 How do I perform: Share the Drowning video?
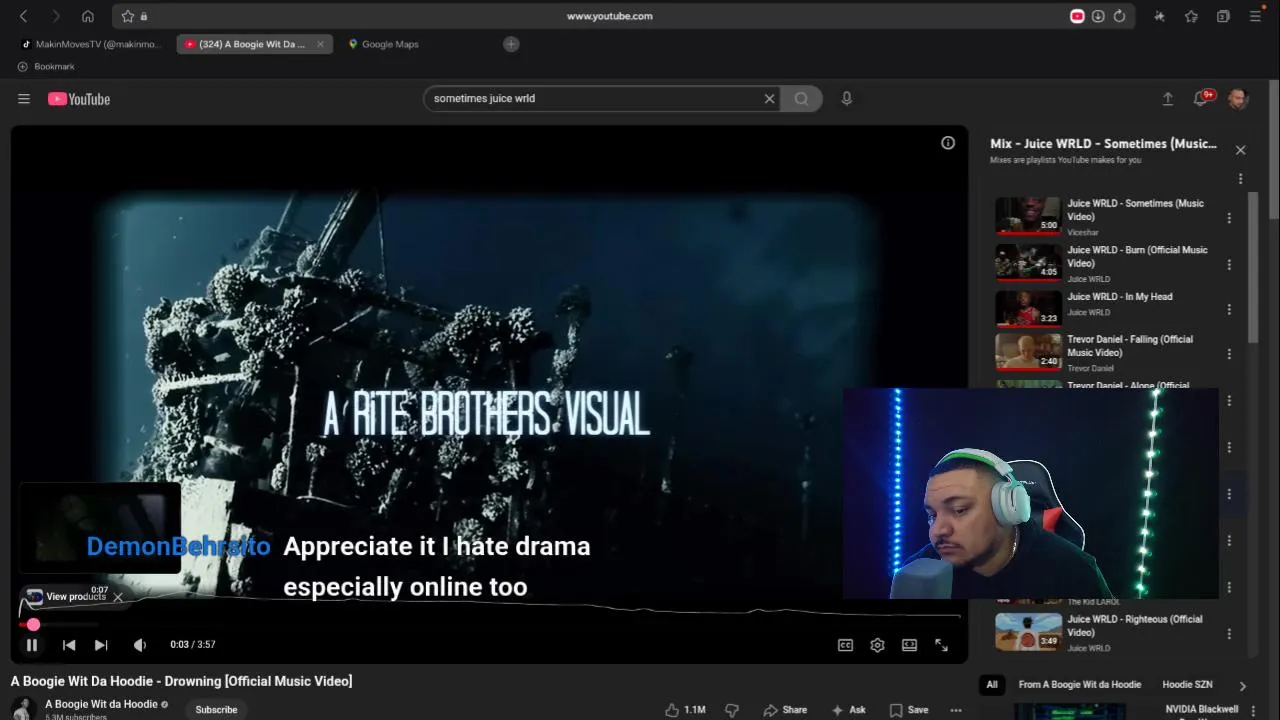(785, 709)
